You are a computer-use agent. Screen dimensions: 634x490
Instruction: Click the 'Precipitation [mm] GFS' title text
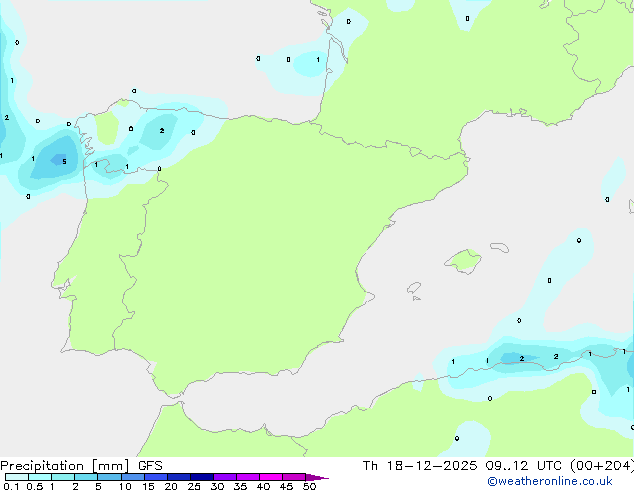81,466
